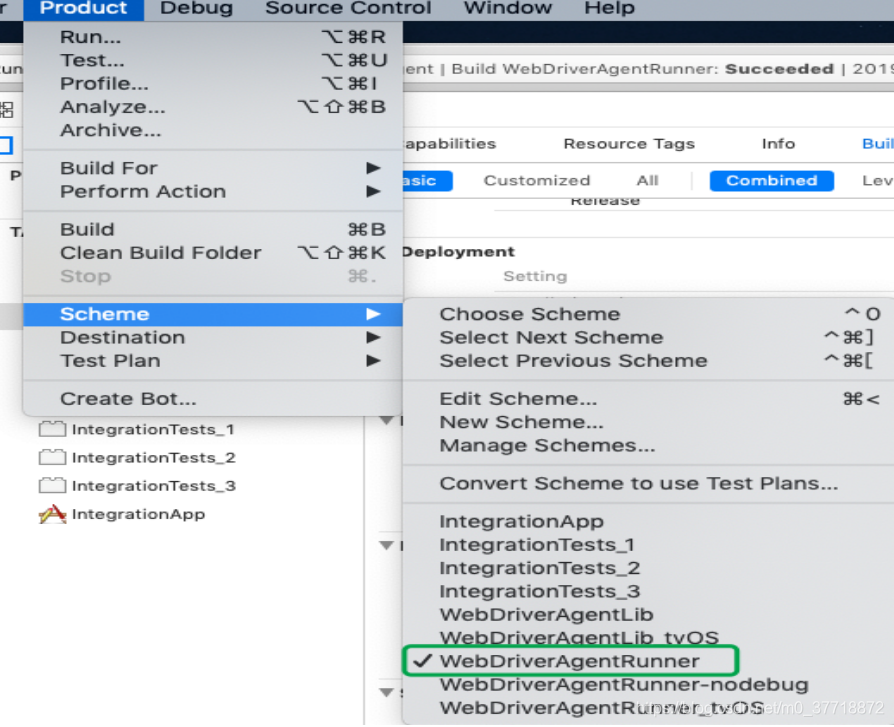This screenshot has width=894, height=727.
Task: Click Build in the Product menu
Action: pyautogui.click(x=213, y=229)
